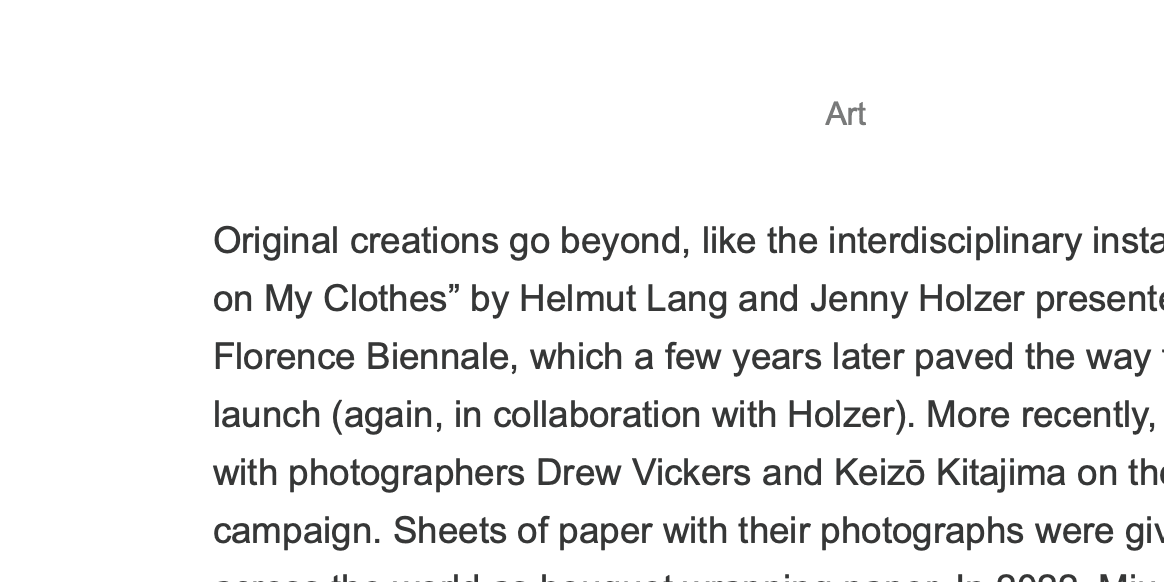Click the name "Keizō Kitajima" in the text
This screenshot has height=582, width=1164.
coord(950,474)
